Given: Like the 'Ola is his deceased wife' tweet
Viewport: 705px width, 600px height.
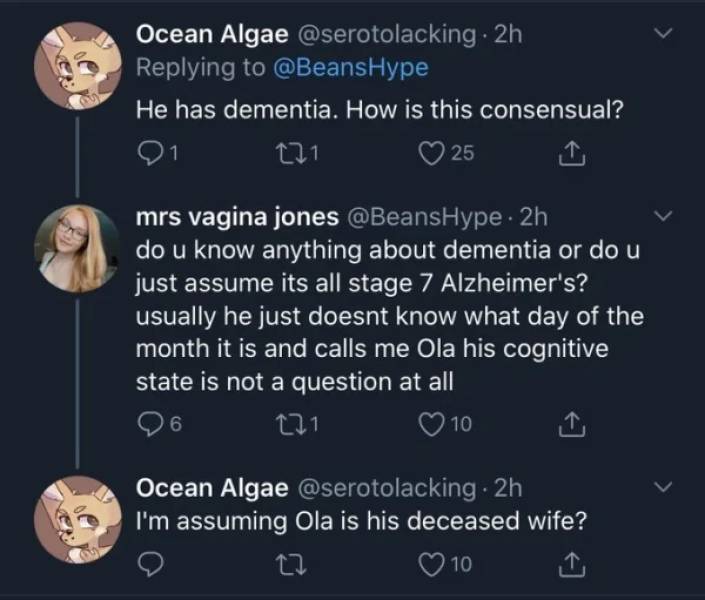Looking at the screenshot, I should point(429,568).
